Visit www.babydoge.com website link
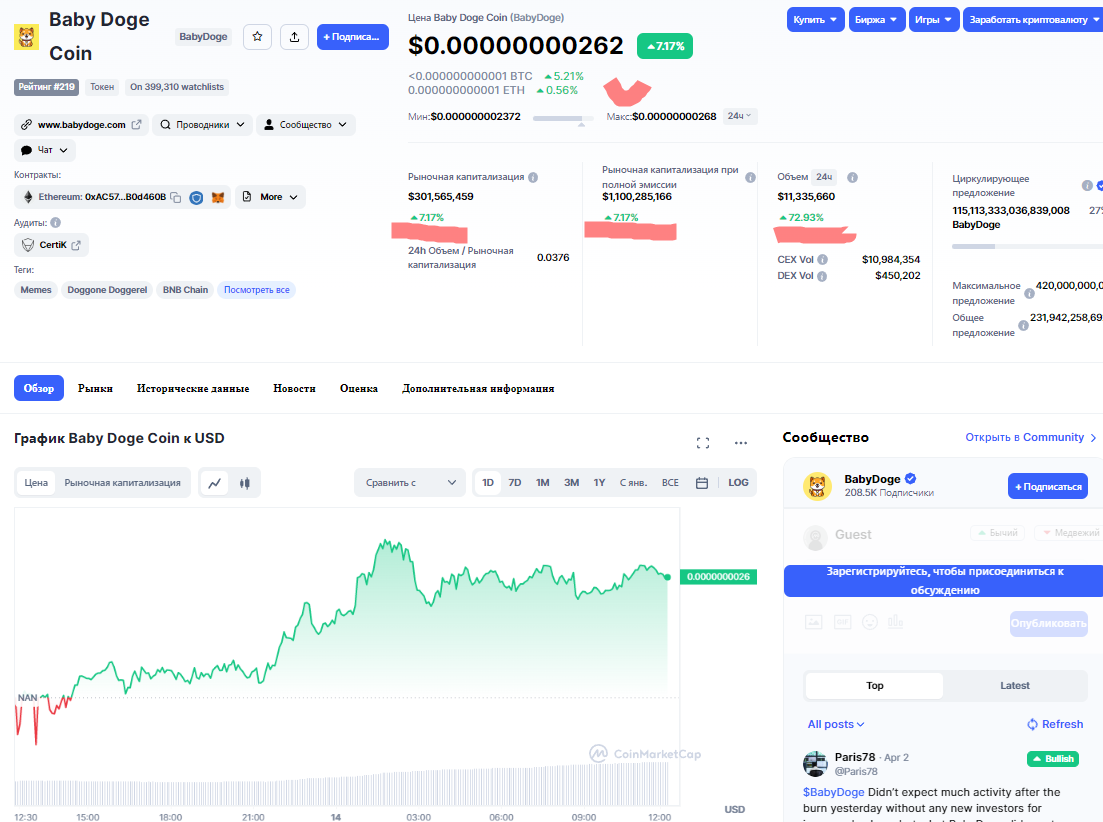Viewport: 1103px width, 822px height. [82, 125]
